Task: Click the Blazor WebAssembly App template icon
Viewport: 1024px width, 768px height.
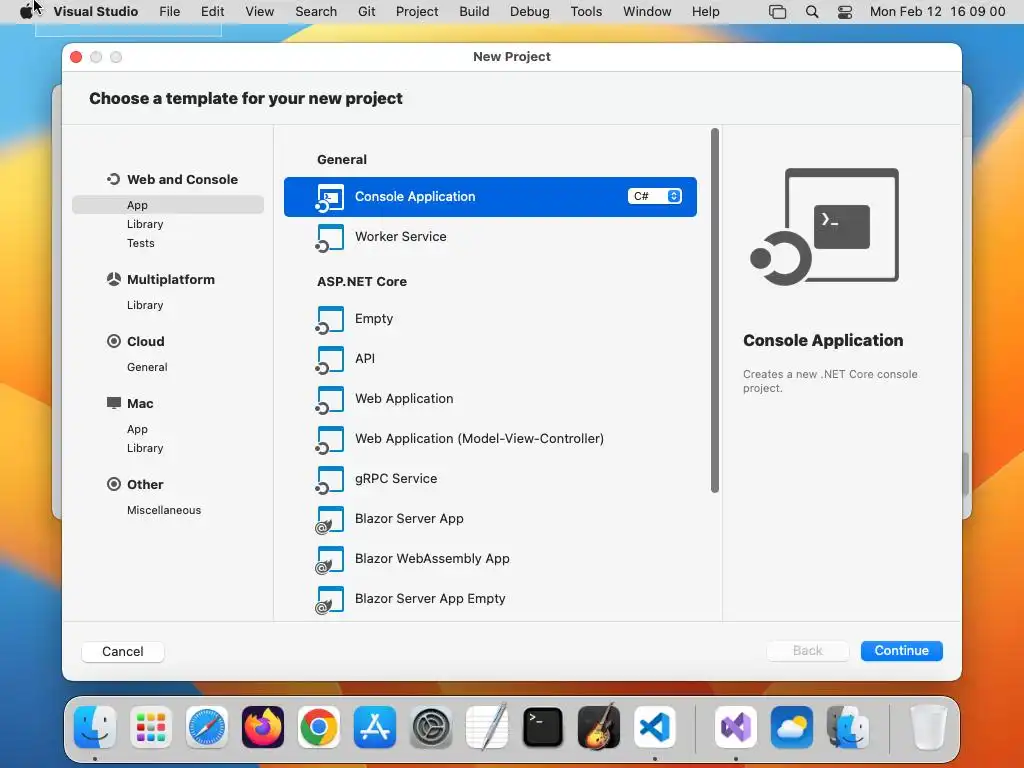Action: 330,560
